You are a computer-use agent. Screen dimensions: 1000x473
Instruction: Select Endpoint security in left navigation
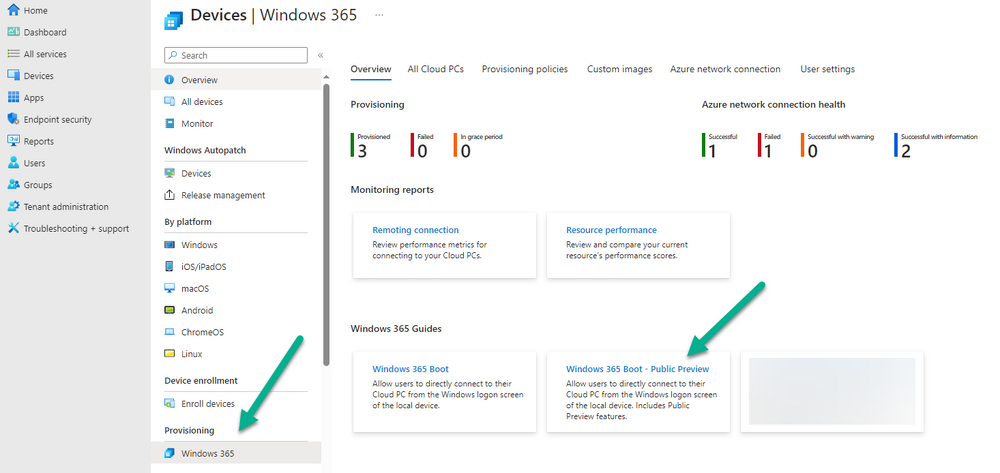click(x=58, y=119)
